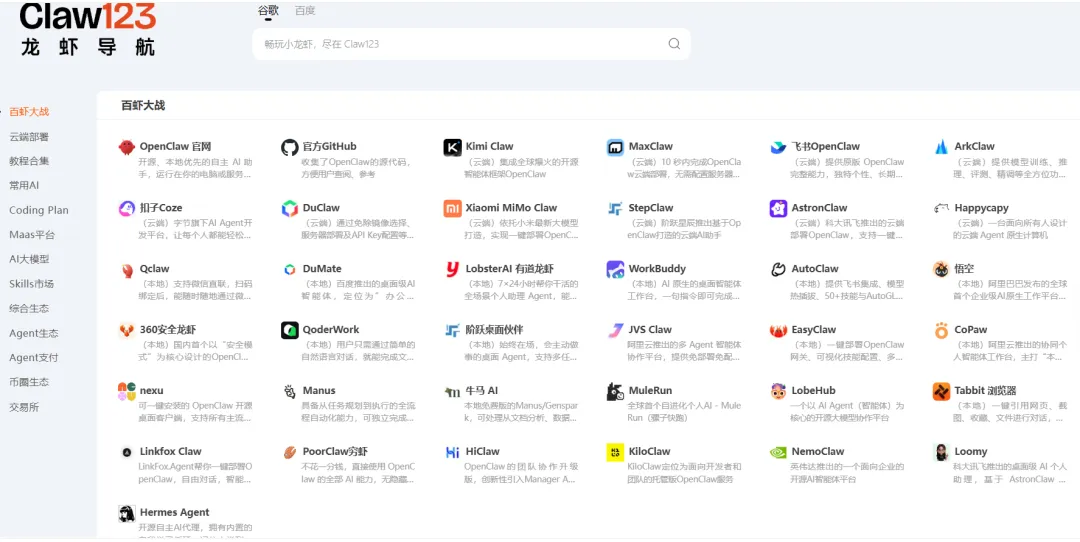Viewport: 1080px width, 542px height.
Task: Open the Loomy link title
Action: click(970, 452)
